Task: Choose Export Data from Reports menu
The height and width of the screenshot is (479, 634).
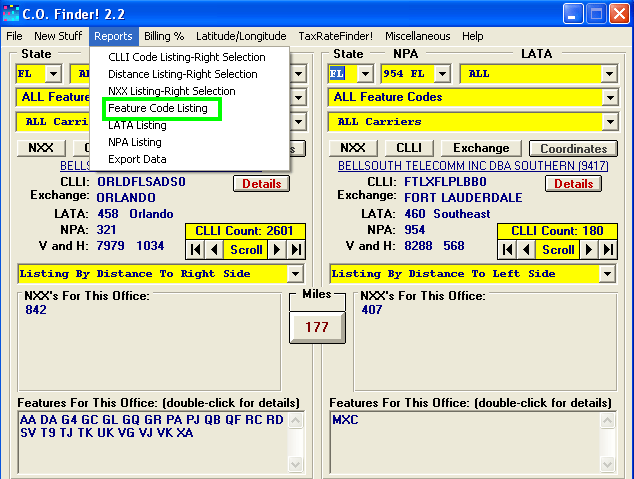Action: click(x=189, y=159)
